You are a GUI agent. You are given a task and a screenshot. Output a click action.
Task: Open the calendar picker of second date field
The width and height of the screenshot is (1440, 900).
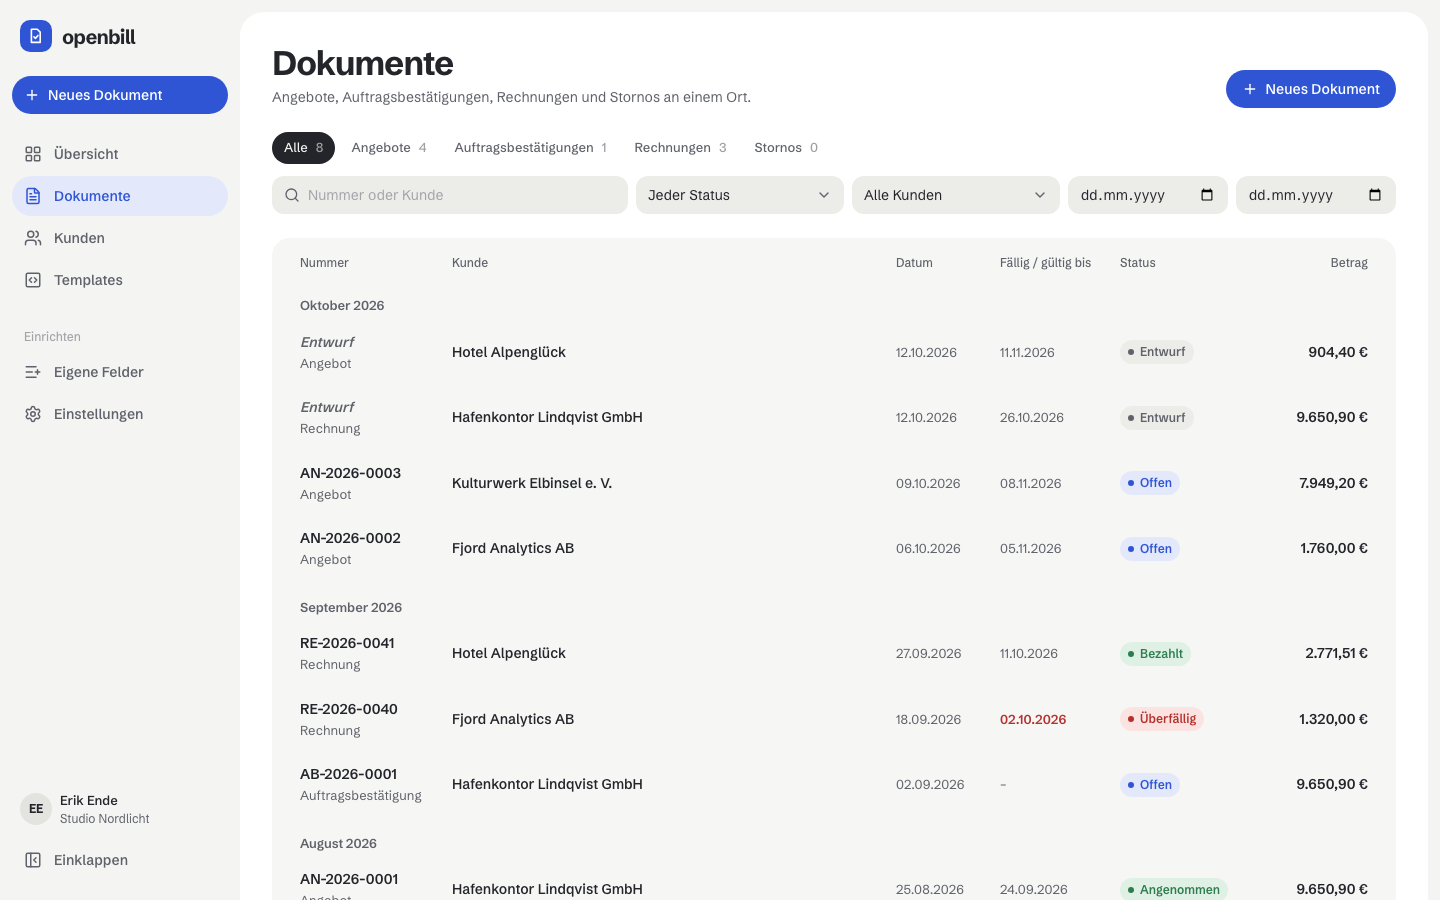[x=1375, y=195]
